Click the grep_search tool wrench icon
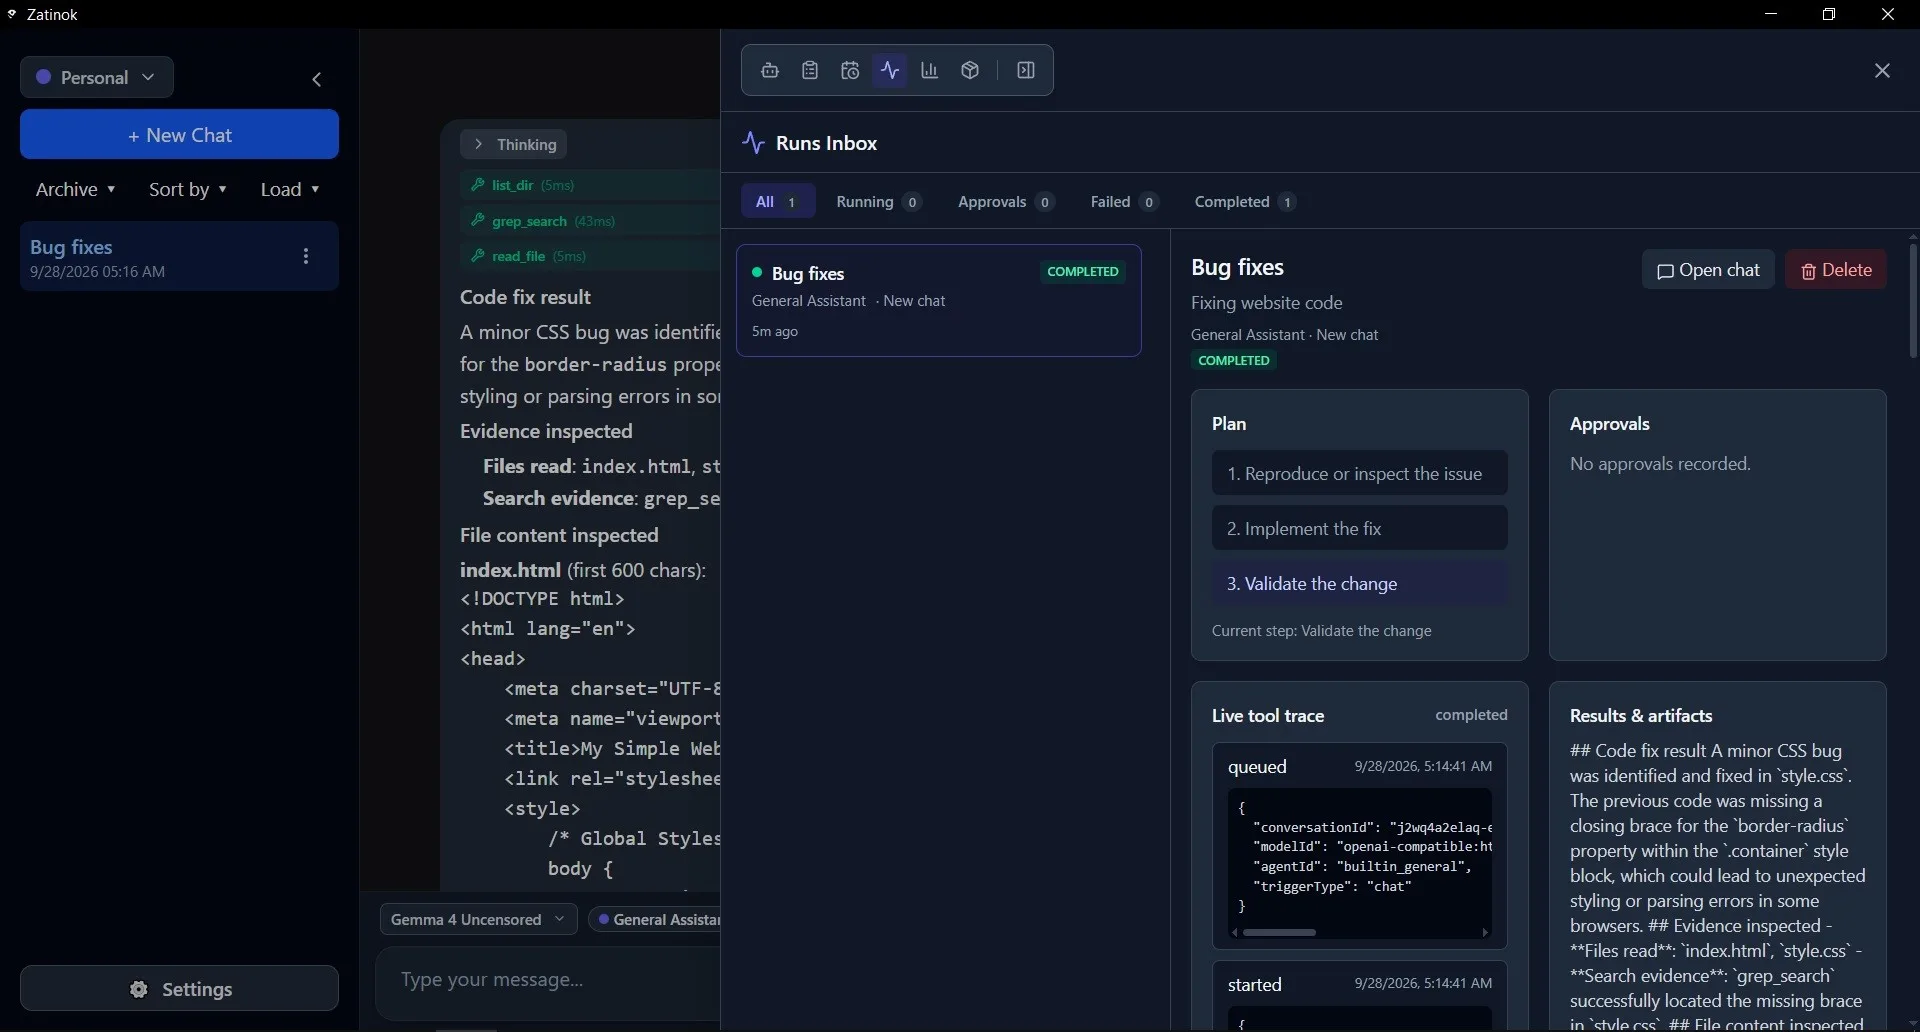The width and height of the screenshot is (1920, 1032). click(478, 221)
